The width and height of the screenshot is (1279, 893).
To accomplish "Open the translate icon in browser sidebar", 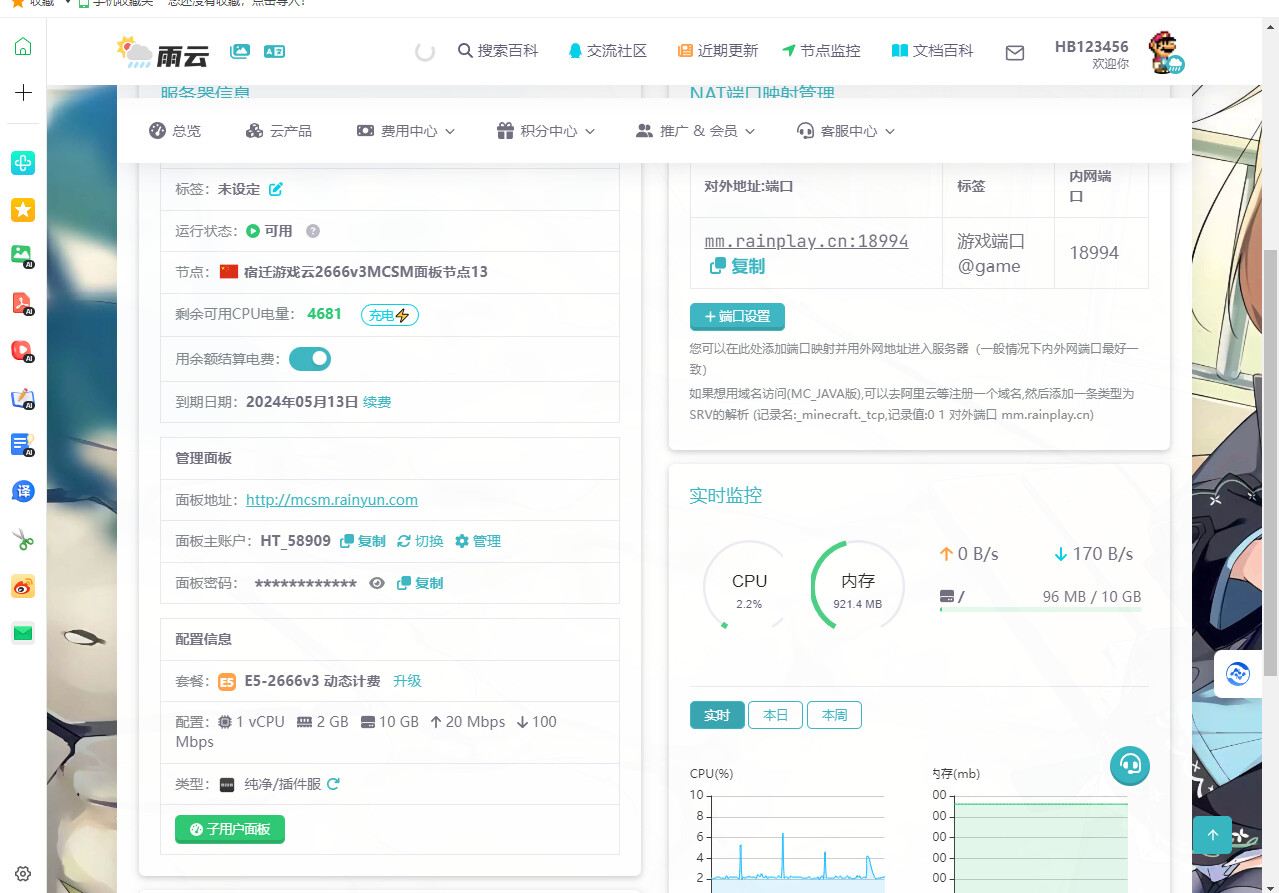I will [23, 491].
